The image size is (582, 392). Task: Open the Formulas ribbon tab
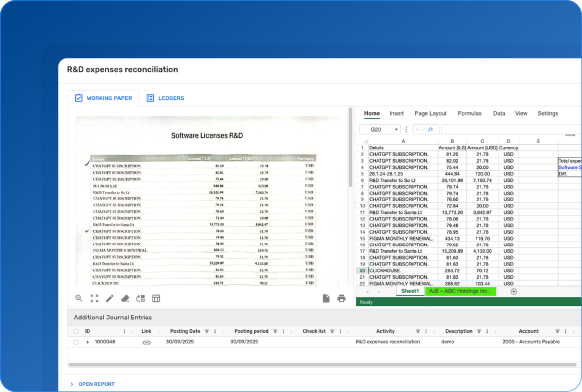470,113
